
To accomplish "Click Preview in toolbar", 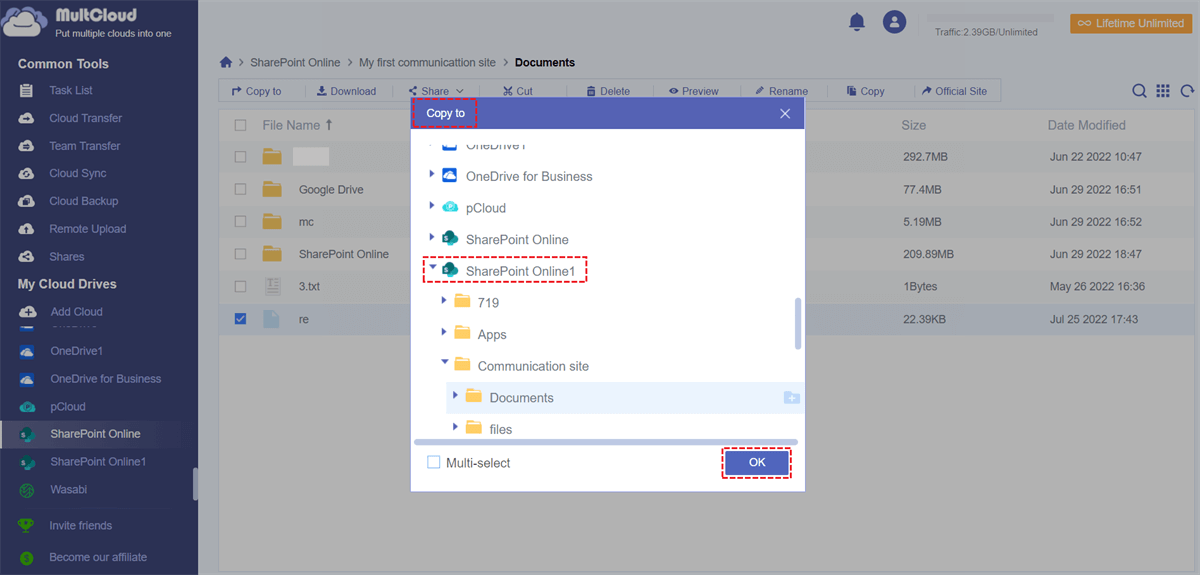I will point(693,91).
